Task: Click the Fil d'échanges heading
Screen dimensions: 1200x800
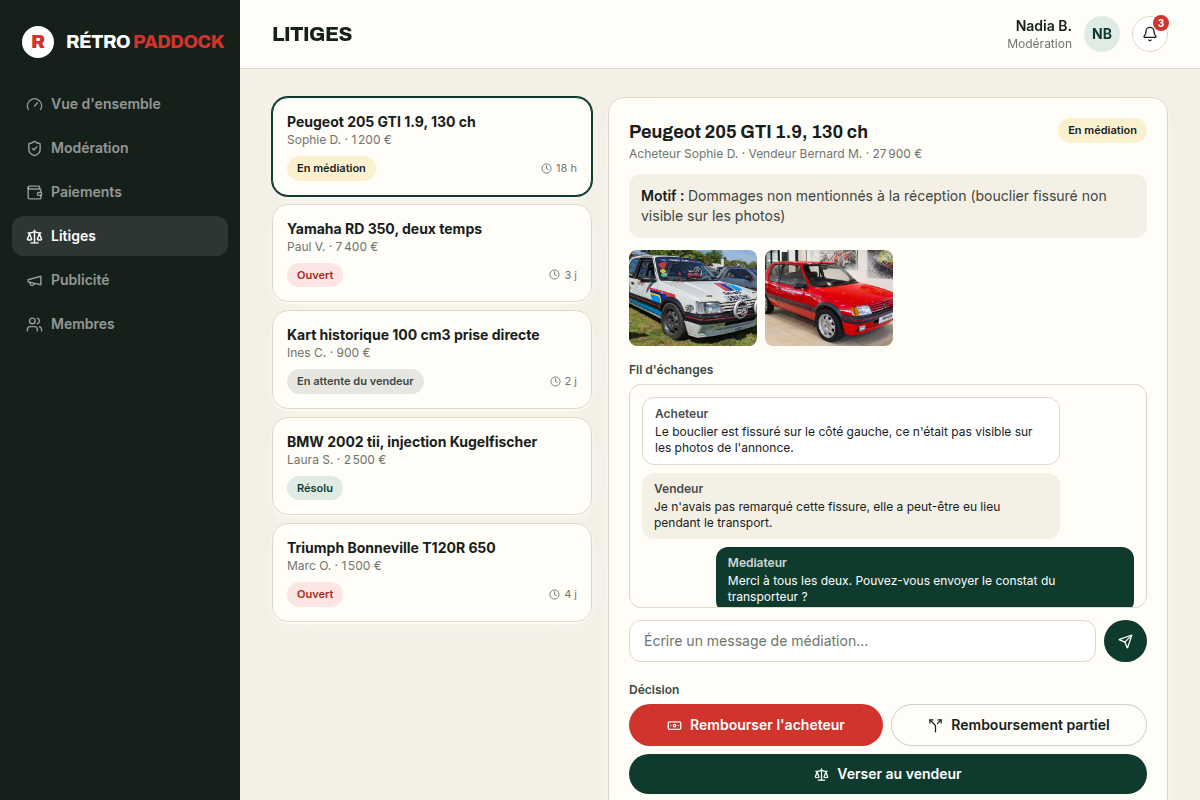Action: 671,370
